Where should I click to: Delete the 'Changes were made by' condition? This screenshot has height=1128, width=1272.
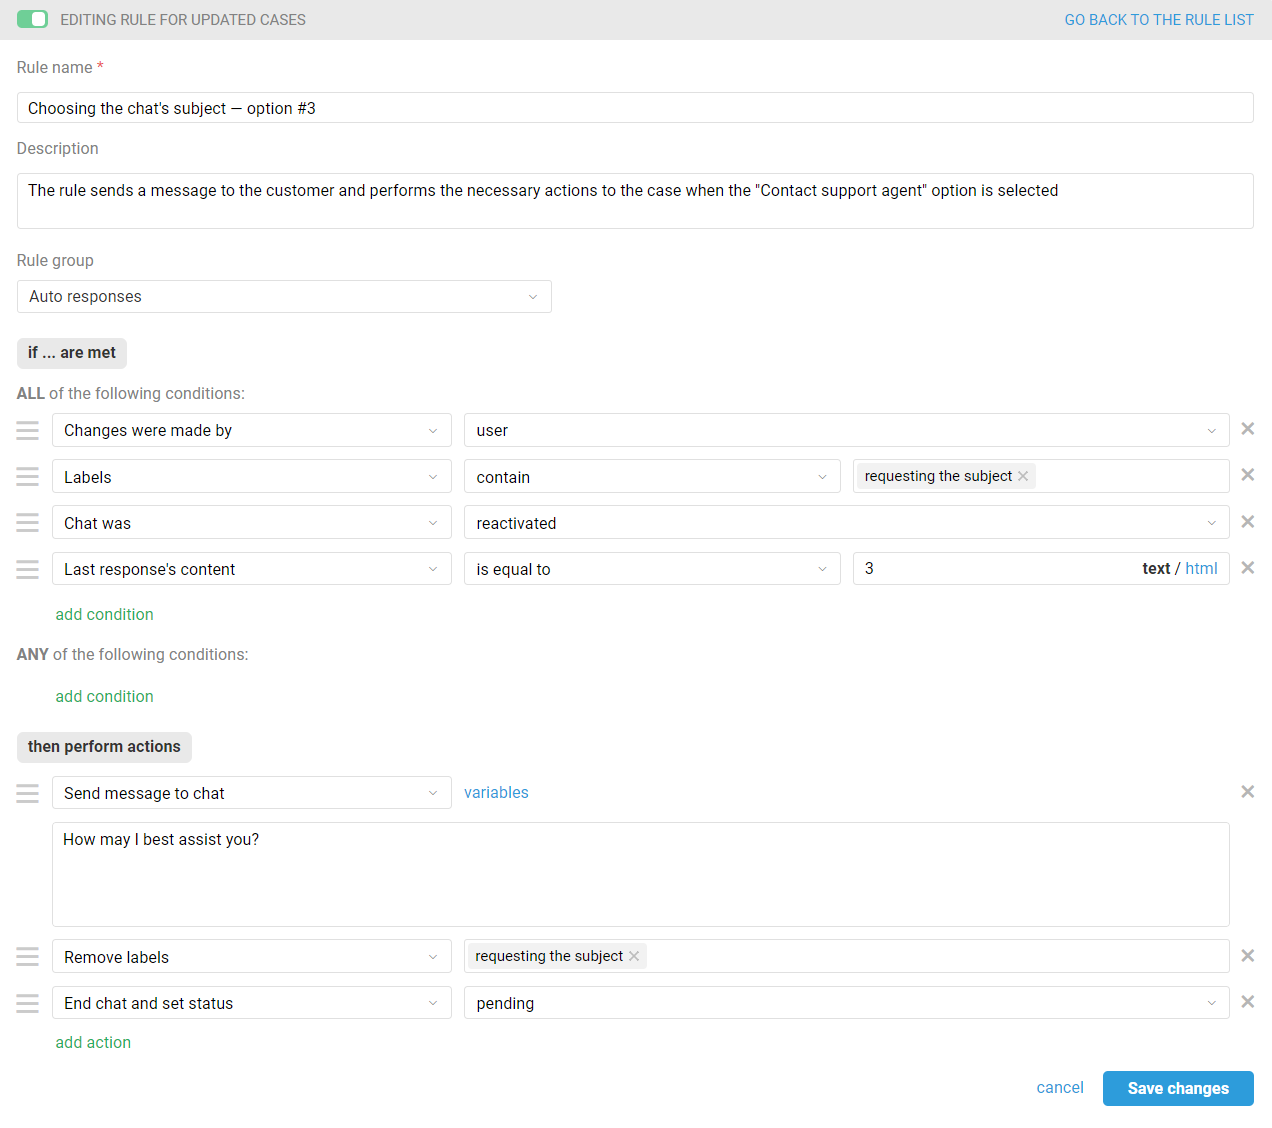click(1247, 429)
